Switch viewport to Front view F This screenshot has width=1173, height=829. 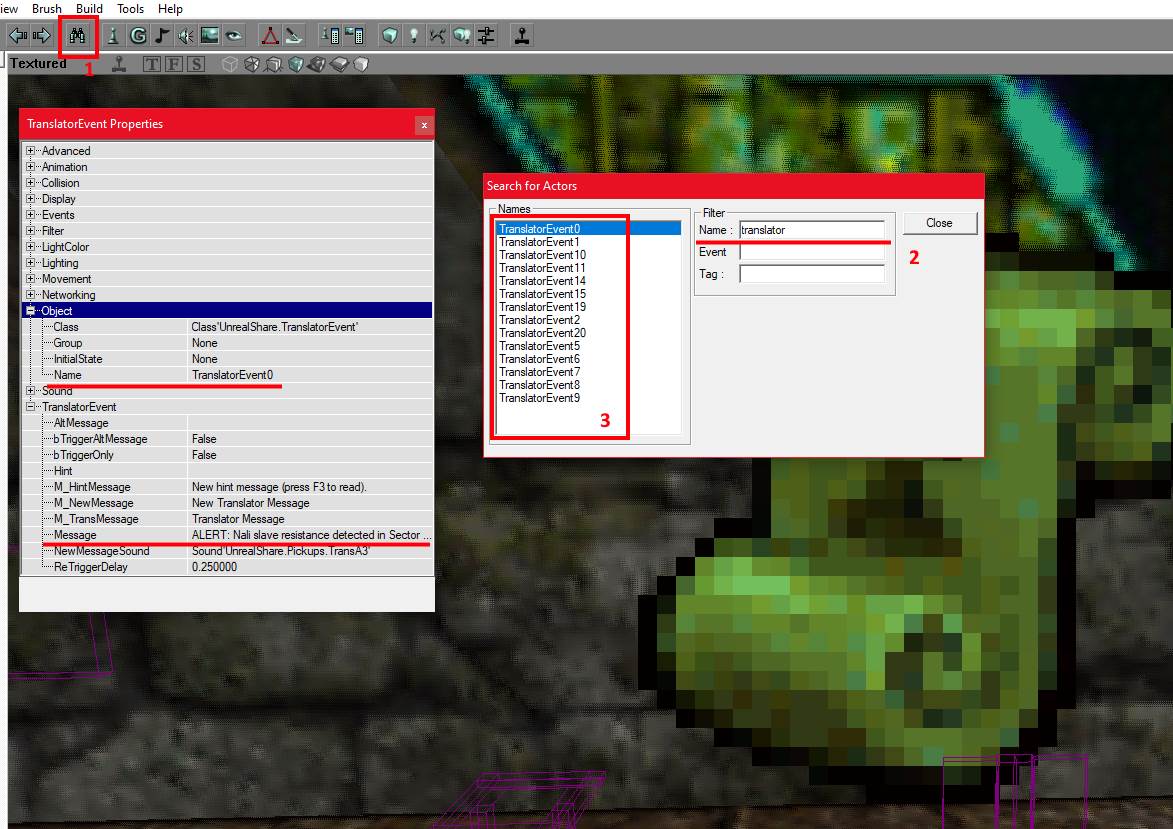click(174, 64)
